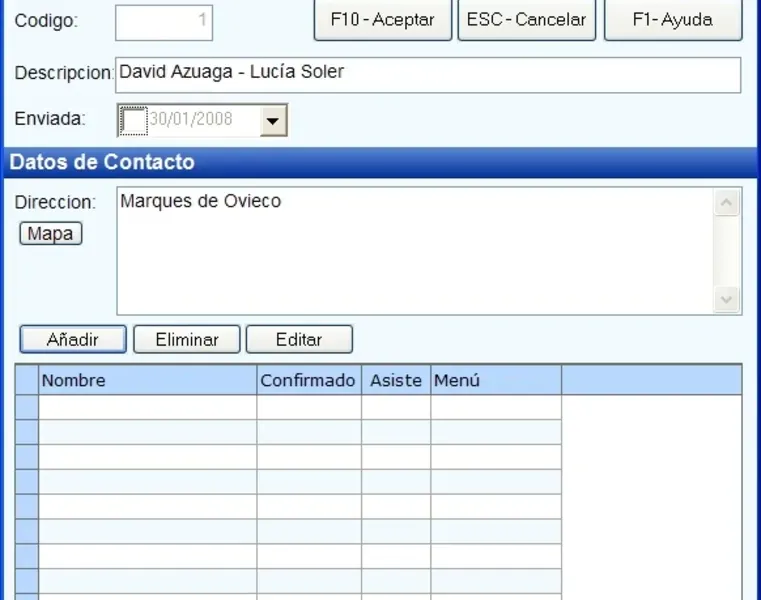The width and height of the screenshot is (761, 600).
Task: Open help with F1 - Ayuda button
Action: point(673,20)
